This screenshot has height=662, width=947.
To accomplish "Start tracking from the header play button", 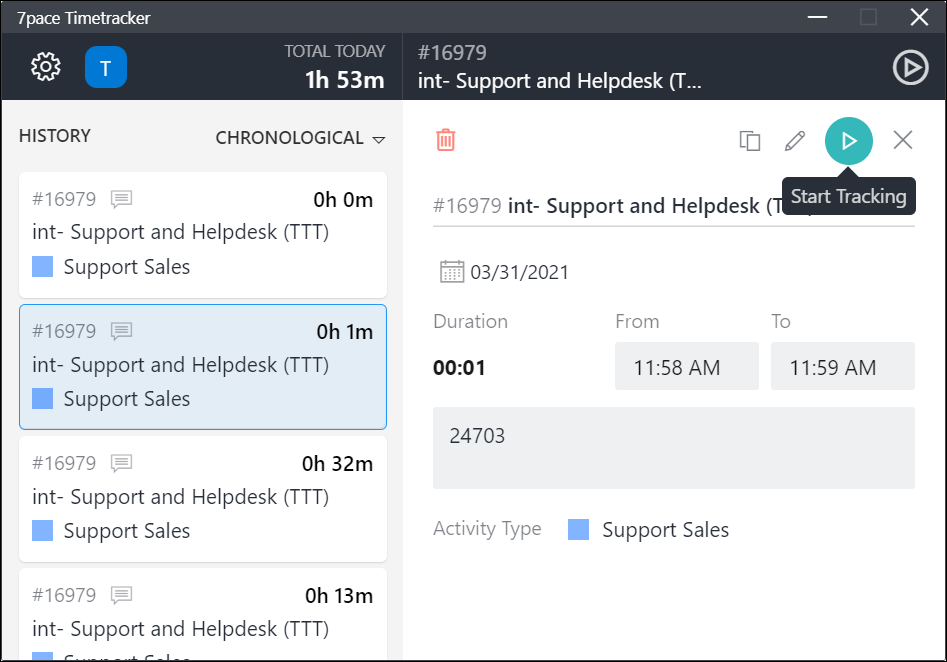I will [x=910, y=67].
